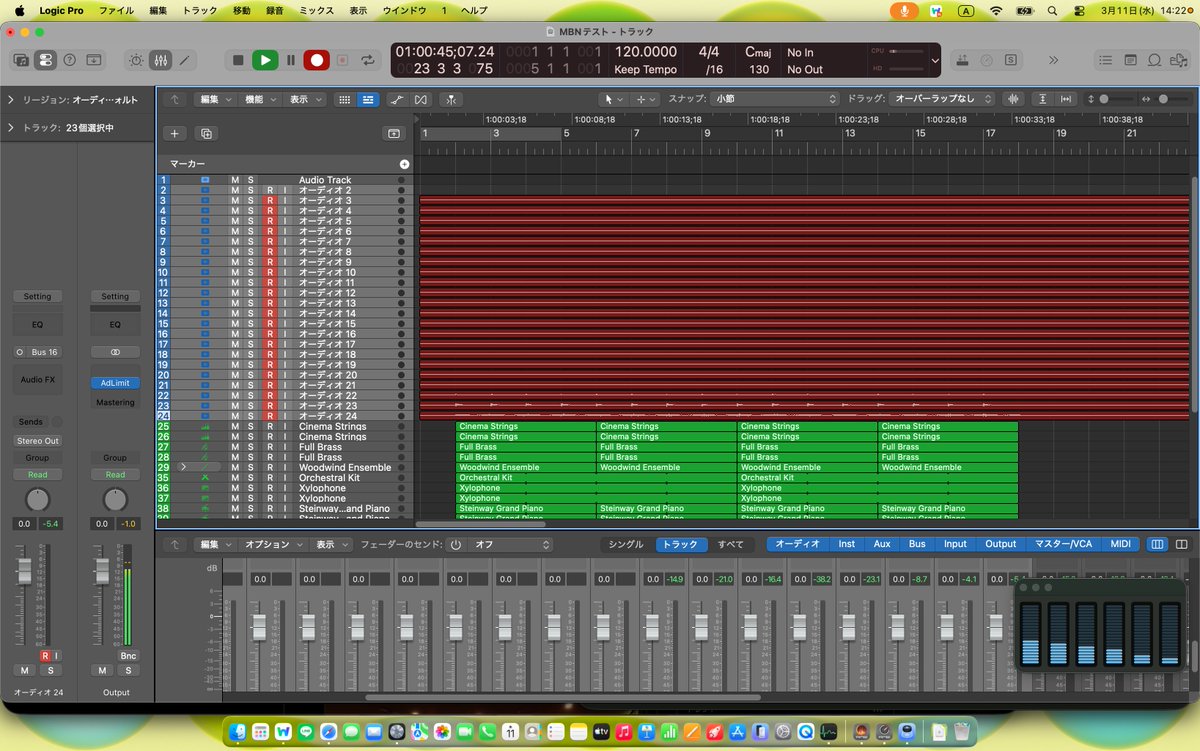
Task: Open the Note Pads button
Action: pos(1131,60)
